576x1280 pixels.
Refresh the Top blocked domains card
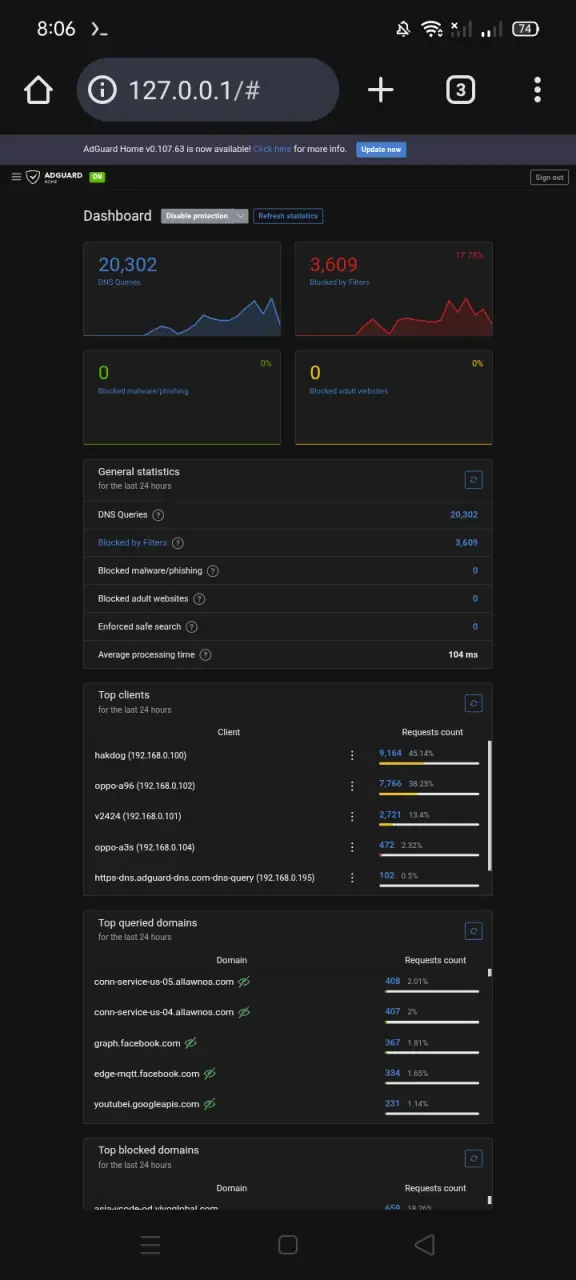(x=474, y=1158)
